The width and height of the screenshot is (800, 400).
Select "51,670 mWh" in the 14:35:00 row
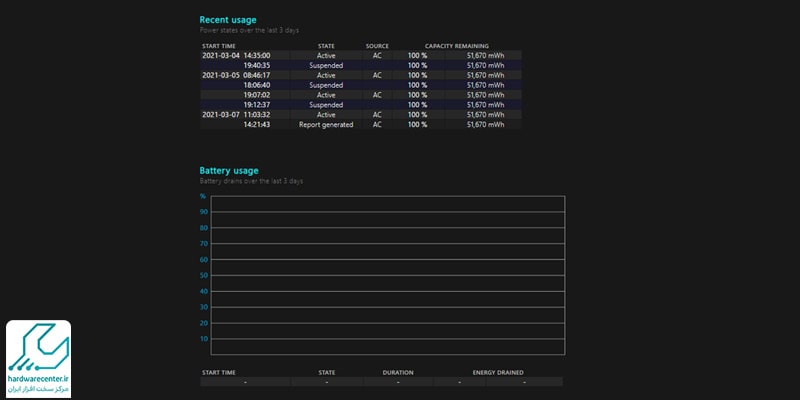pos(485,56)
